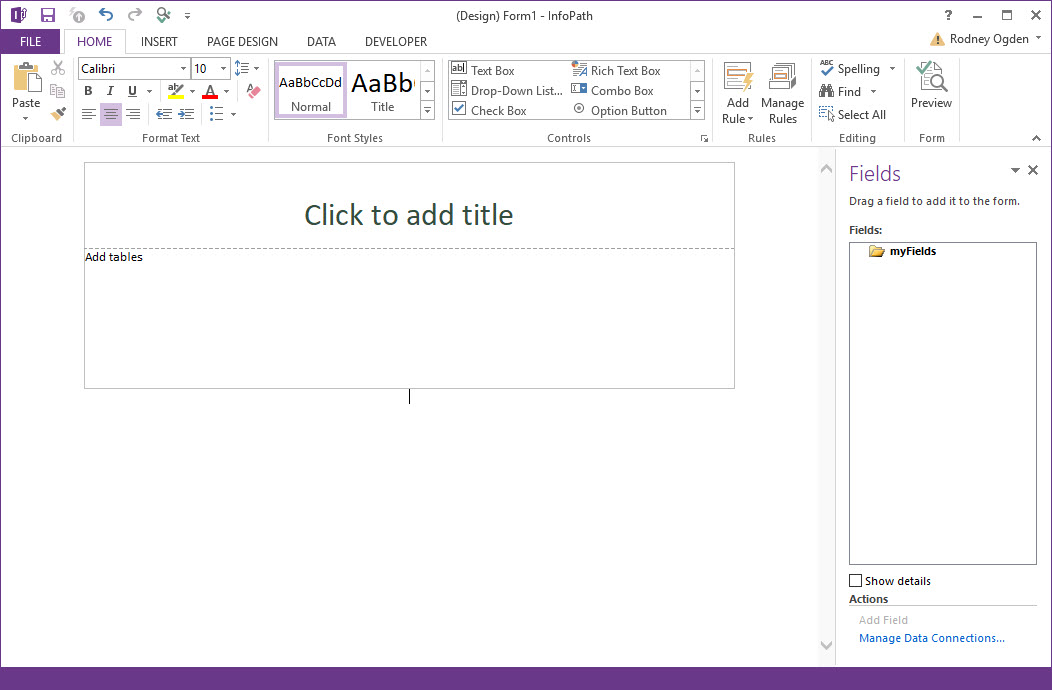Open the Help question mark
This screenshot has width=1052, height=690.
948,15
